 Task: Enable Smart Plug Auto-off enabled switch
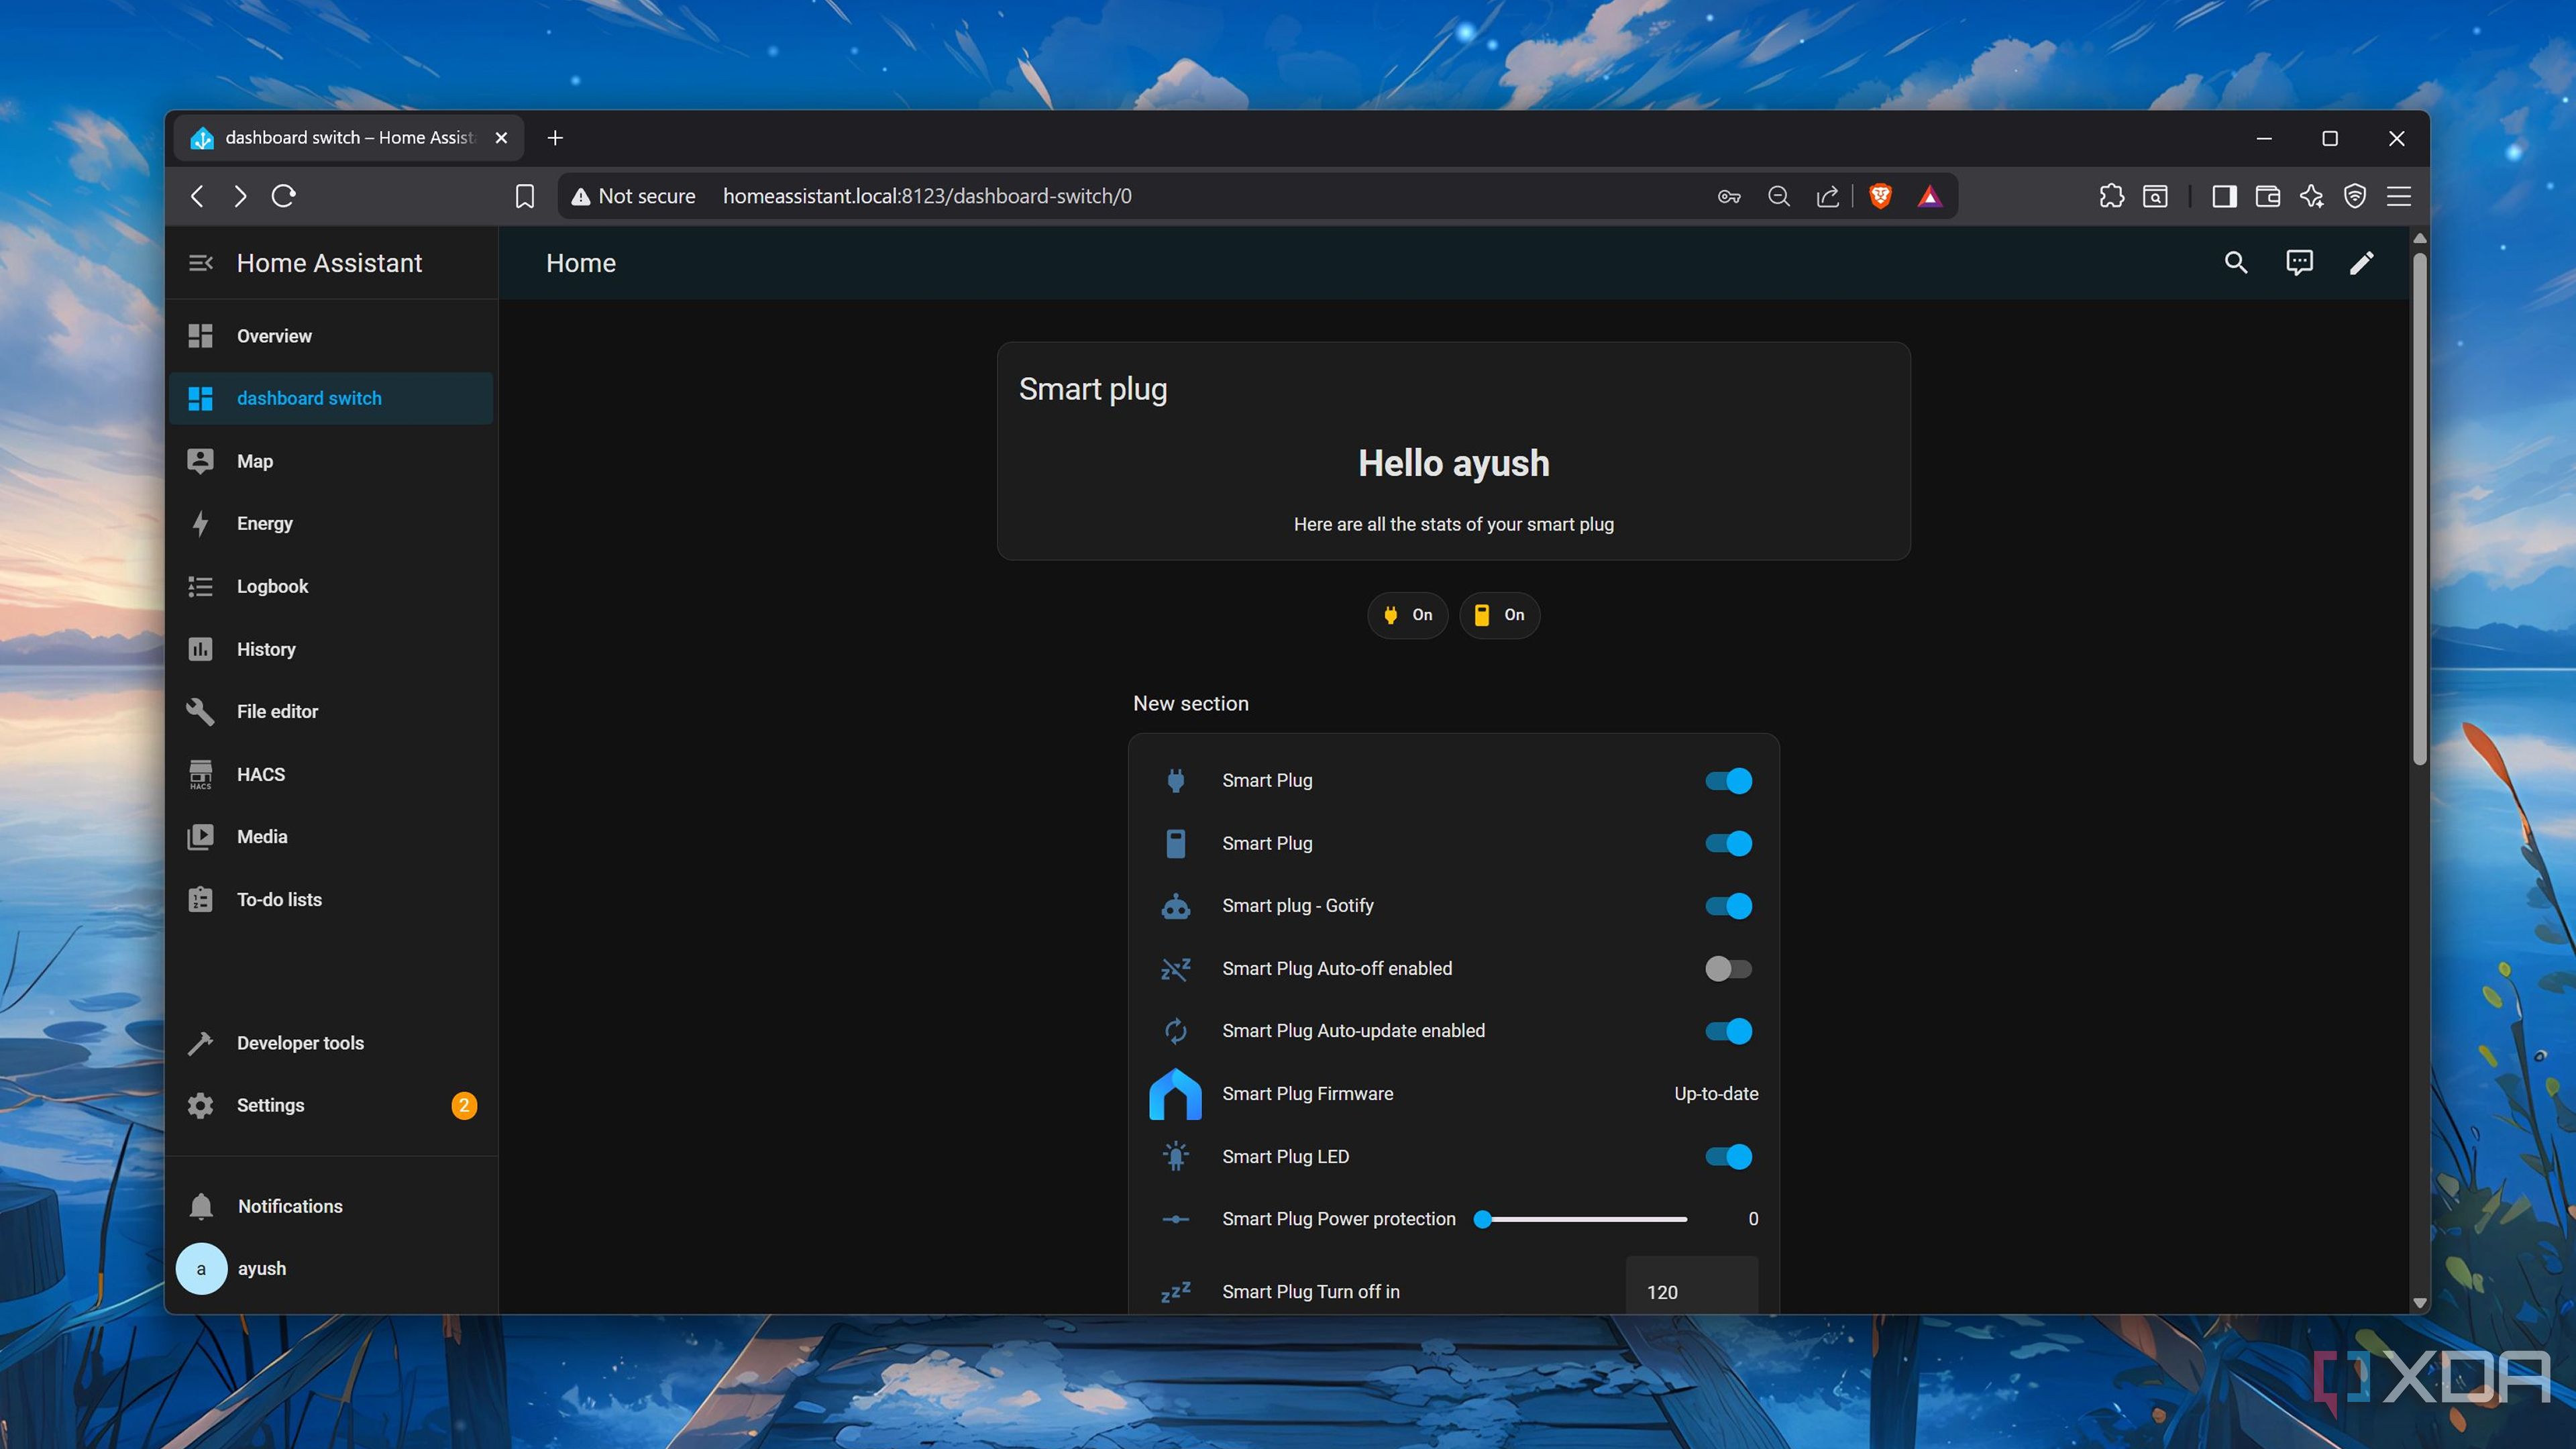click(x=1729, y=968)
